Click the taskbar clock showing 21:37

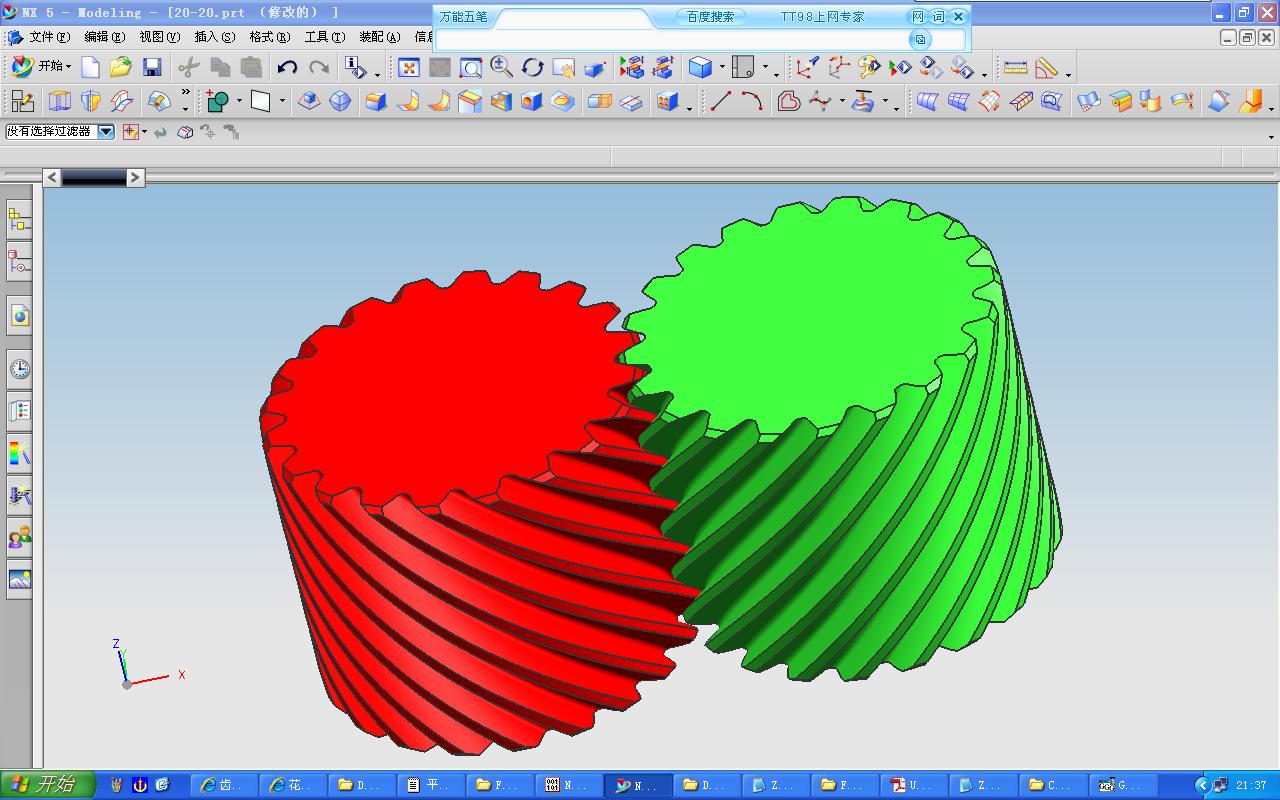(1251, 785)
